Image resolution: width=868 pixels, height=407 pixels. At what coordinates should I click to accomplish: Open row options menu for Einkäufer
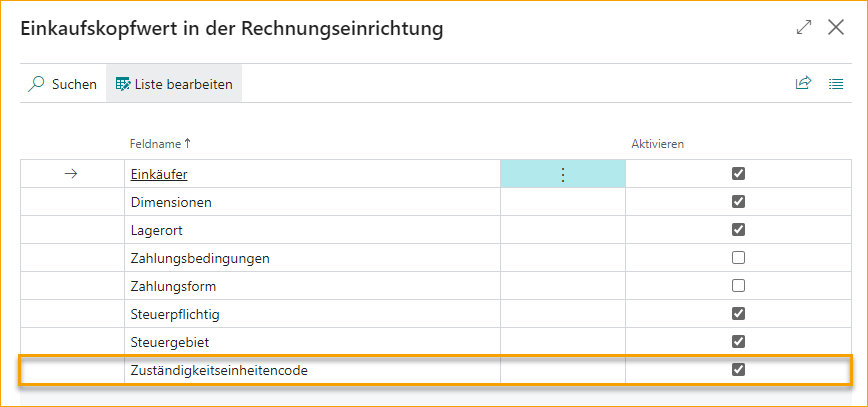562,174
